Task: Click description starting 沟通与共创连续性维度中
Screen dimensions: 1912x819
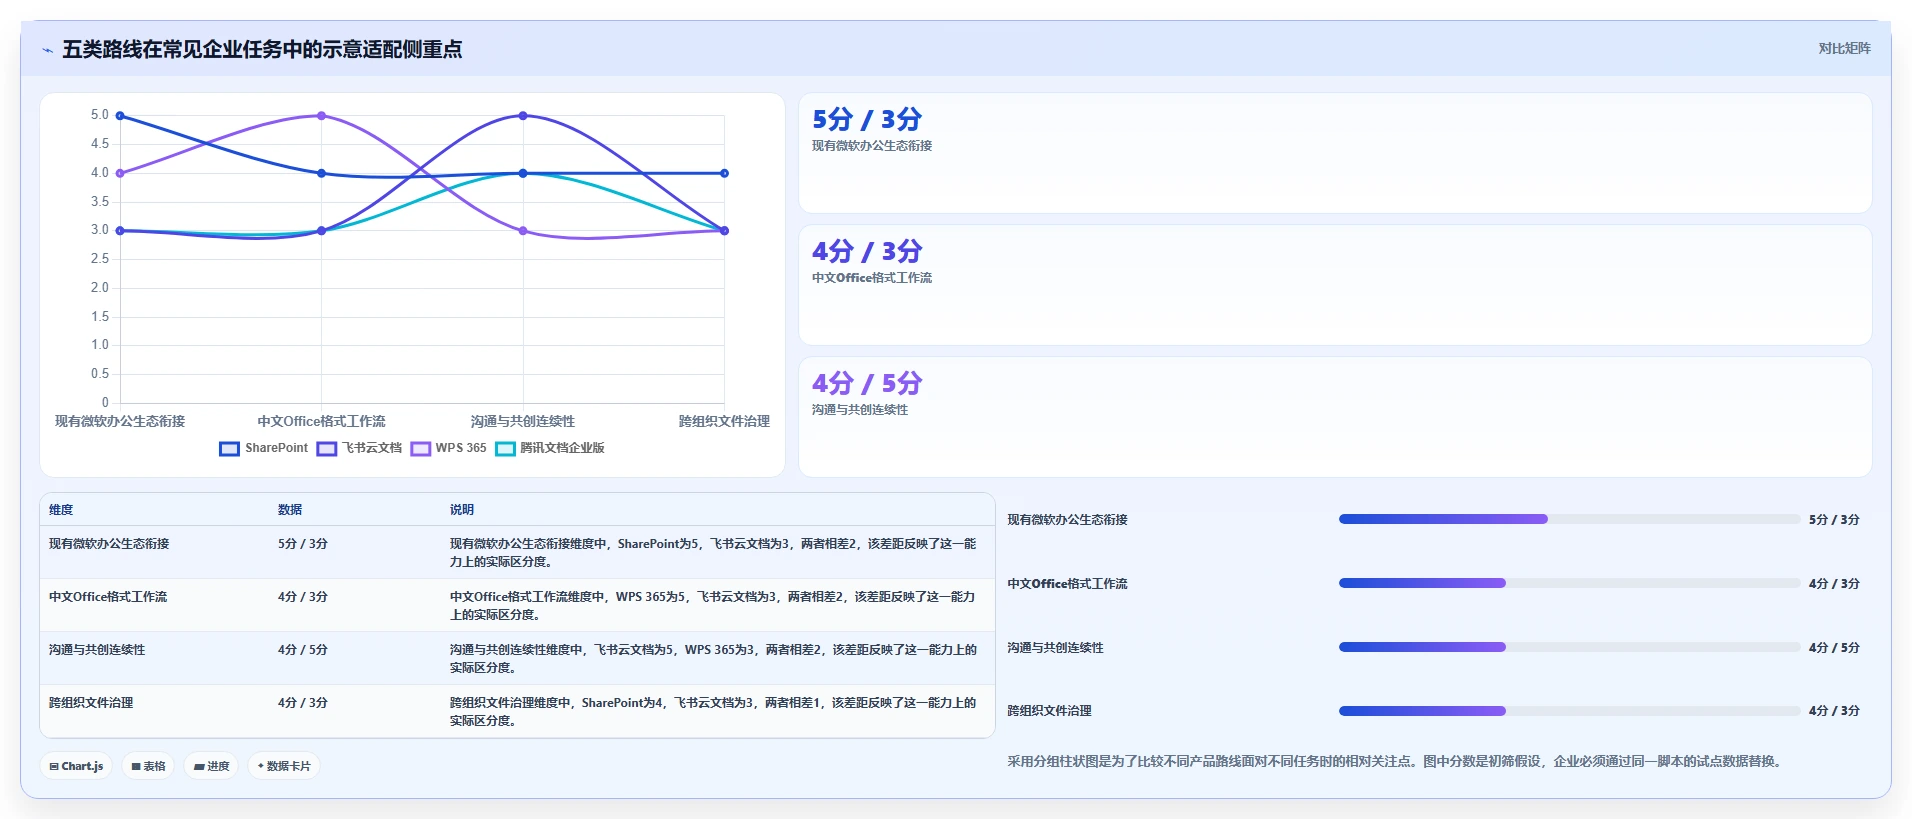Action: pyautogui.click(x=713, y=659)
